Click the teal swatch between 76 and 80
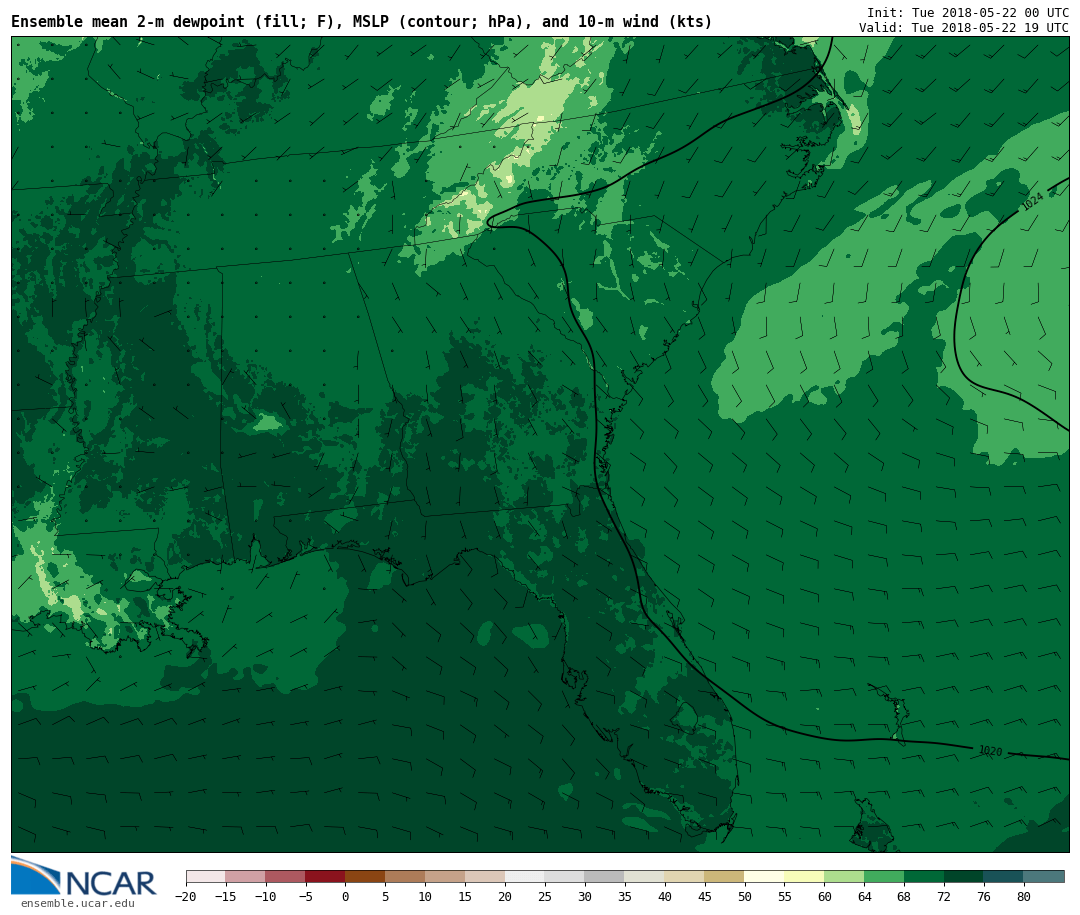 pos(1004,876)
